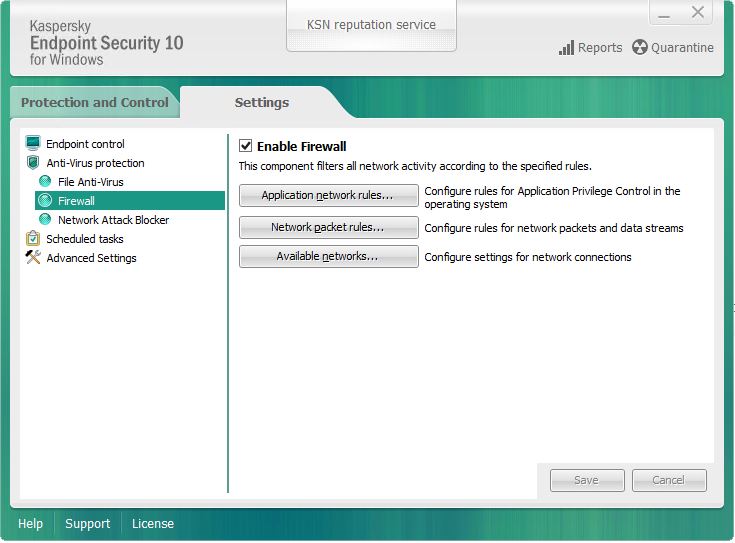This screenshot has height=543, width=735.
Task: Click the Endpoint control monitor icon
Action: (x=33, y=144)
